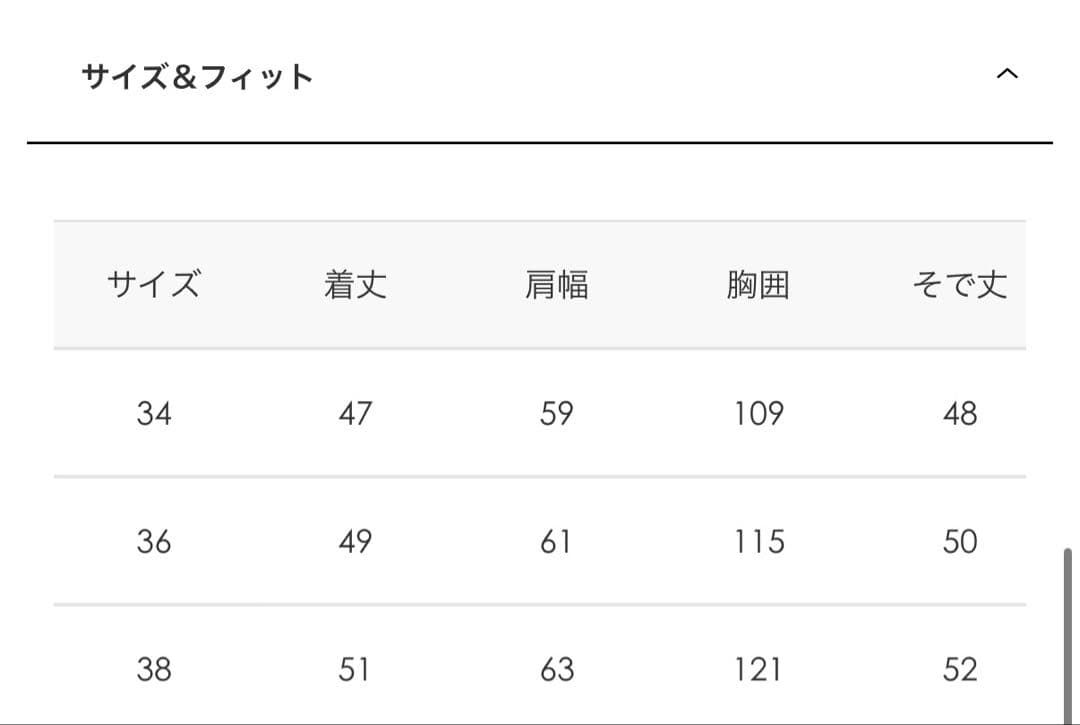Click the そで丈 value 50 cell
Screen dimensions: 1080x725
(959, 541)
